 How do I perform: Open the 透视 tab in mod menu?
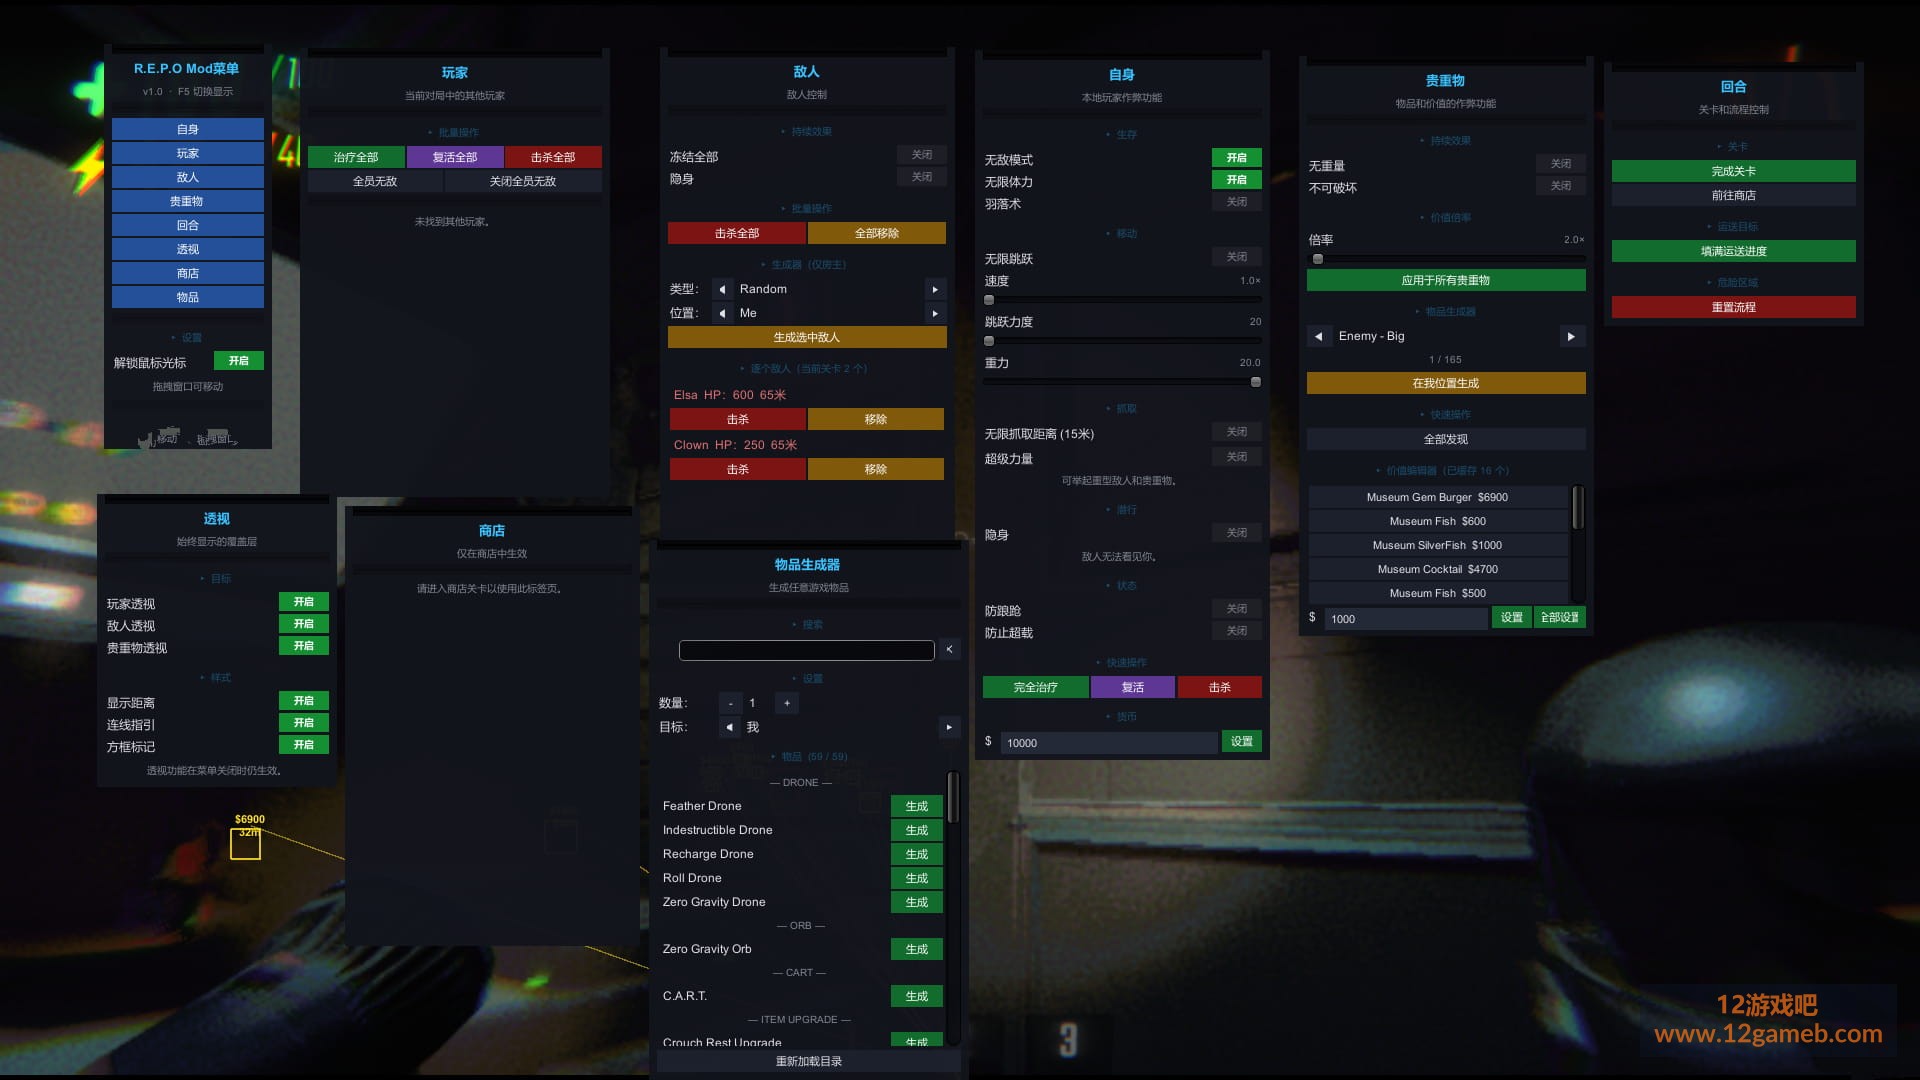pyautogui.click(x=188, y=249)
